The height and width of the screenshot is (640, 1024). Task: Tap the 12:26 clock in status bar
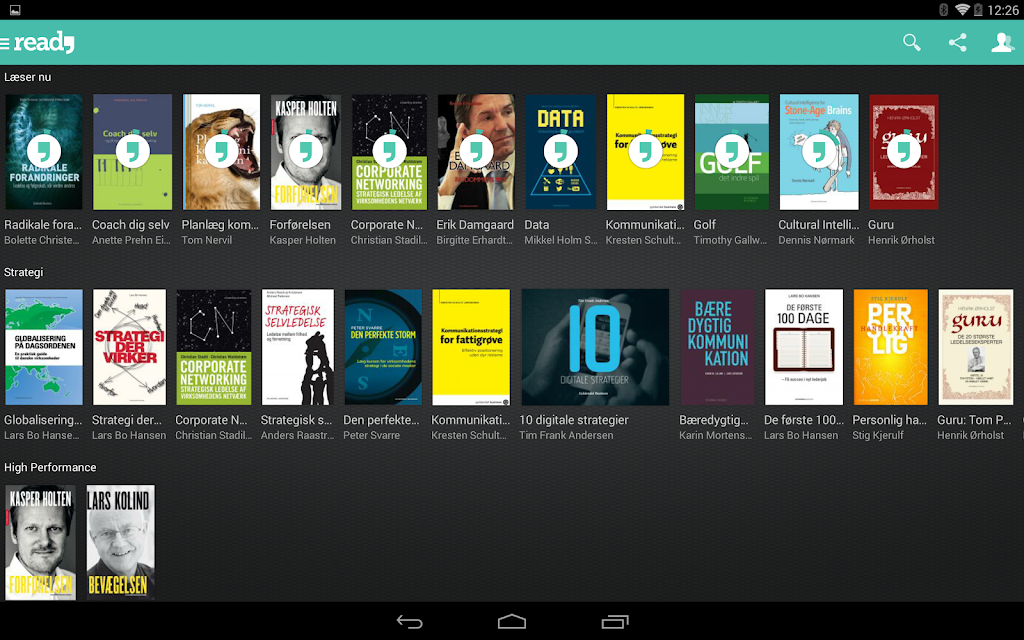pyautogui.click(x=1002, y=10)
